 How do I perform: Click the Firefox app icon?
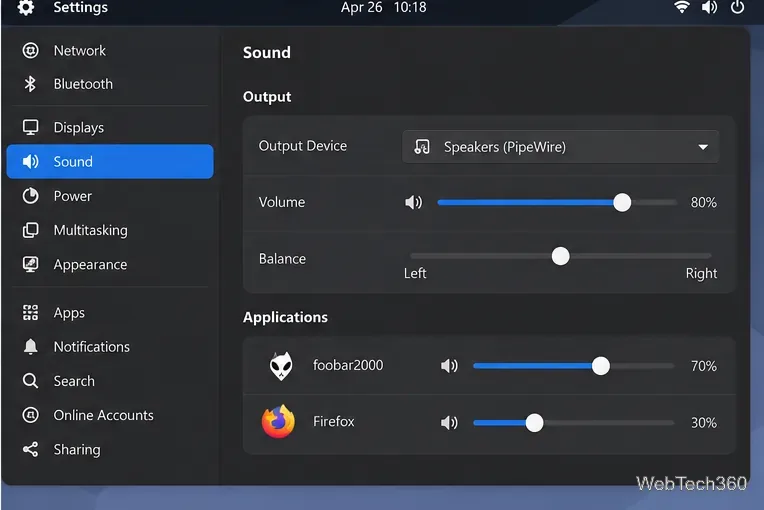tap(278, 421)
